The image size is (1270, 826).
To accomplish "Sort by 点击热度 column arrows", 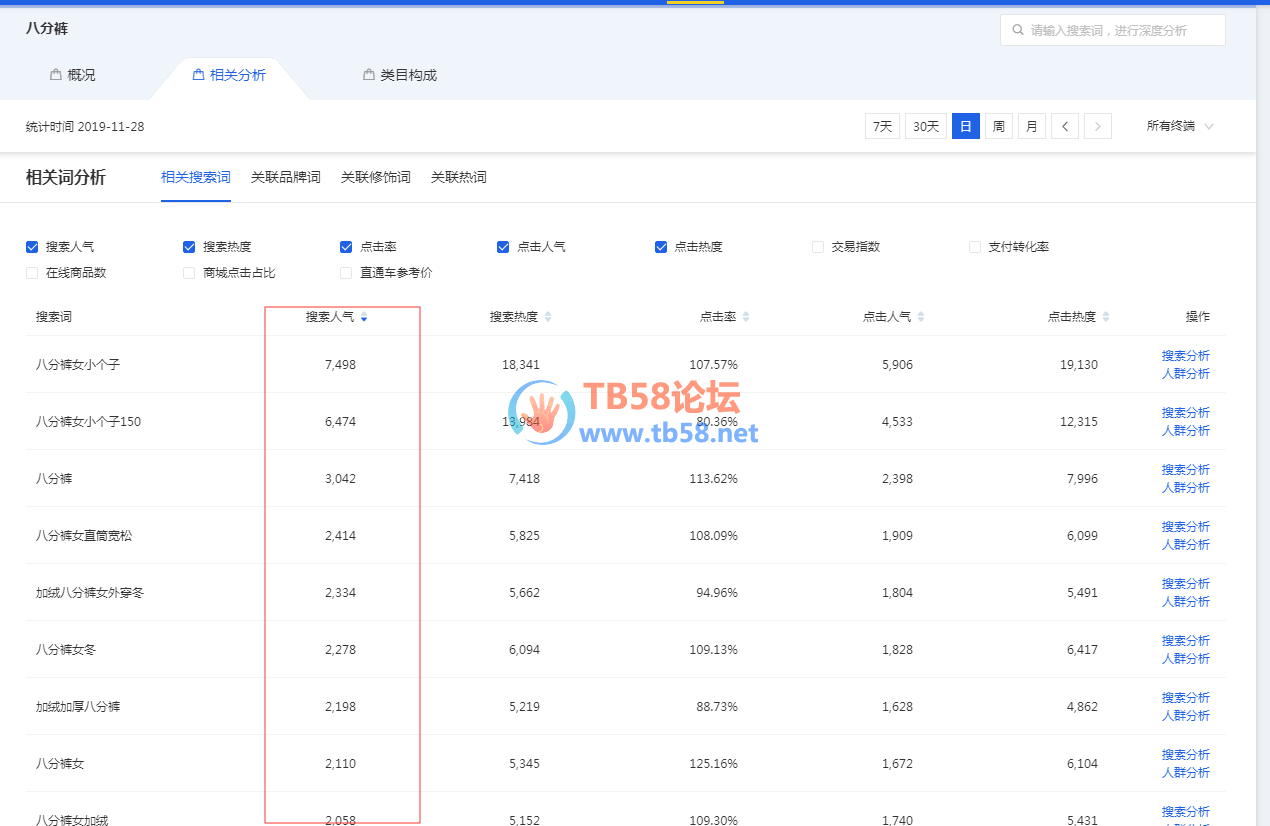I will pyautogui.click(x=1105, y=317).
